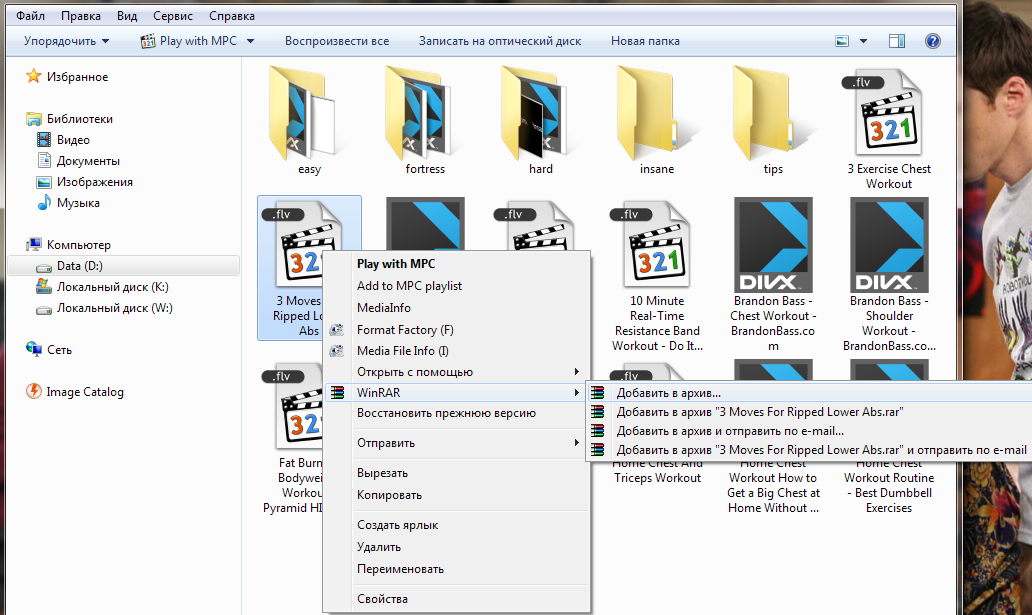Choose 'Добавить в архив...' in WinRAR submenu
Viewport: 1032px width, 615px height.
pos(668,393)
